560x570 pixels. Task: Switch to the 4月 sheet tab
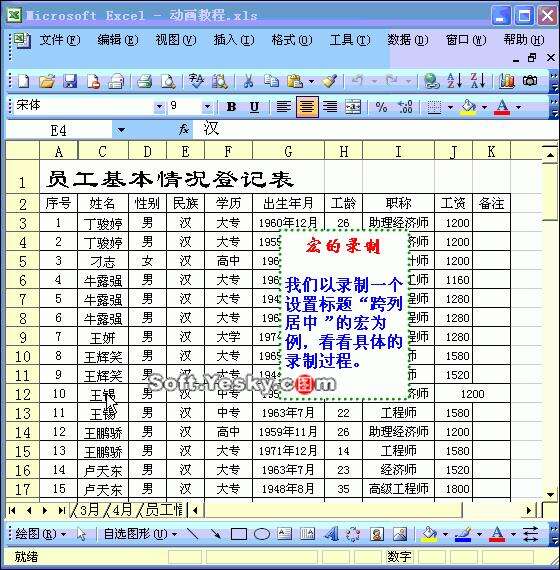[121, 510]
